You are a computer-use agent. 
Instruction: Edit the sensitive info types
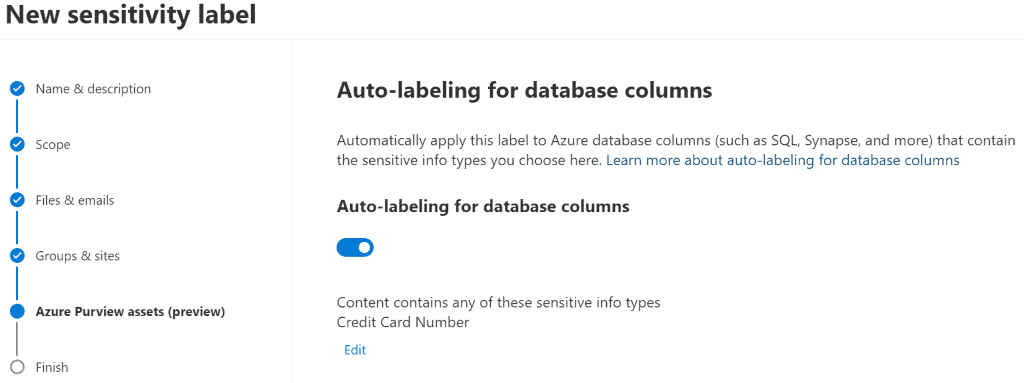[x=355, y=350]
